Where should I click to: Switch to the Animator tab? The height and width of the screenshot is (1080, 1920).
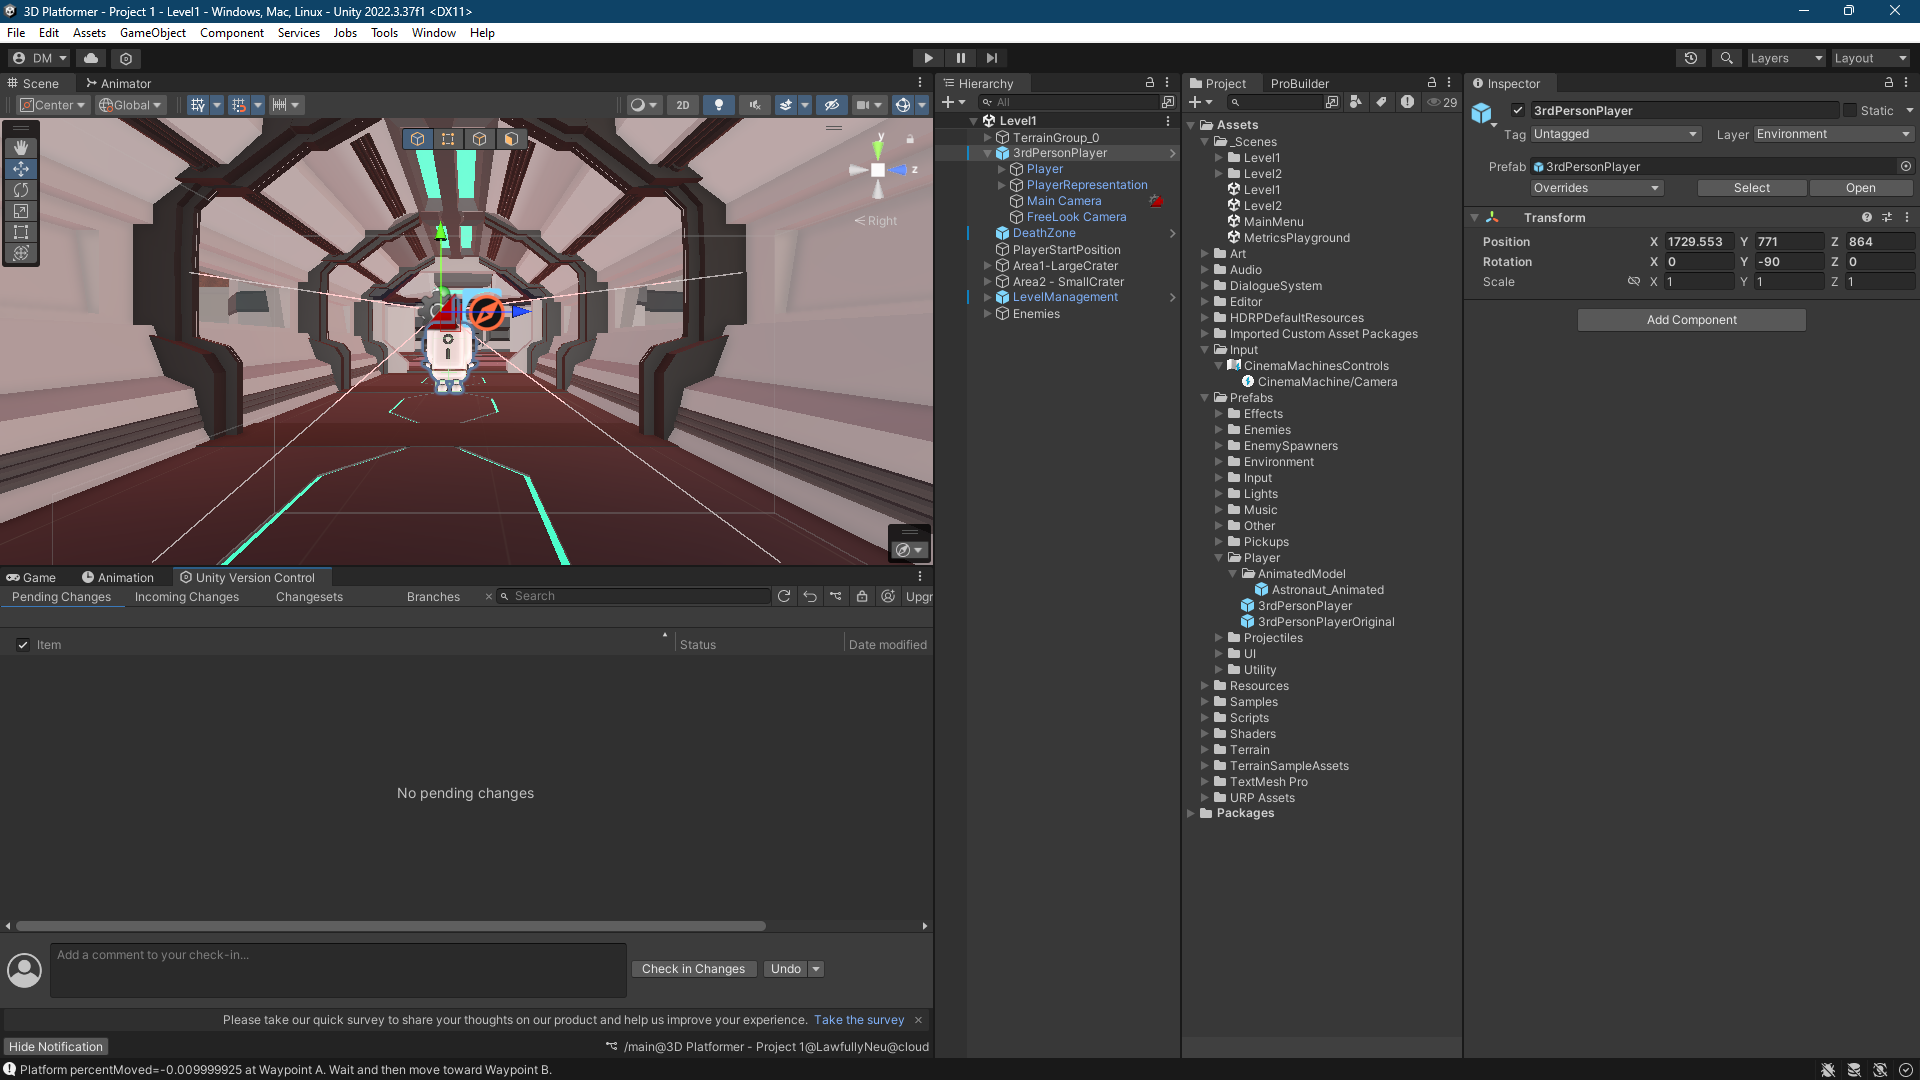118,84
